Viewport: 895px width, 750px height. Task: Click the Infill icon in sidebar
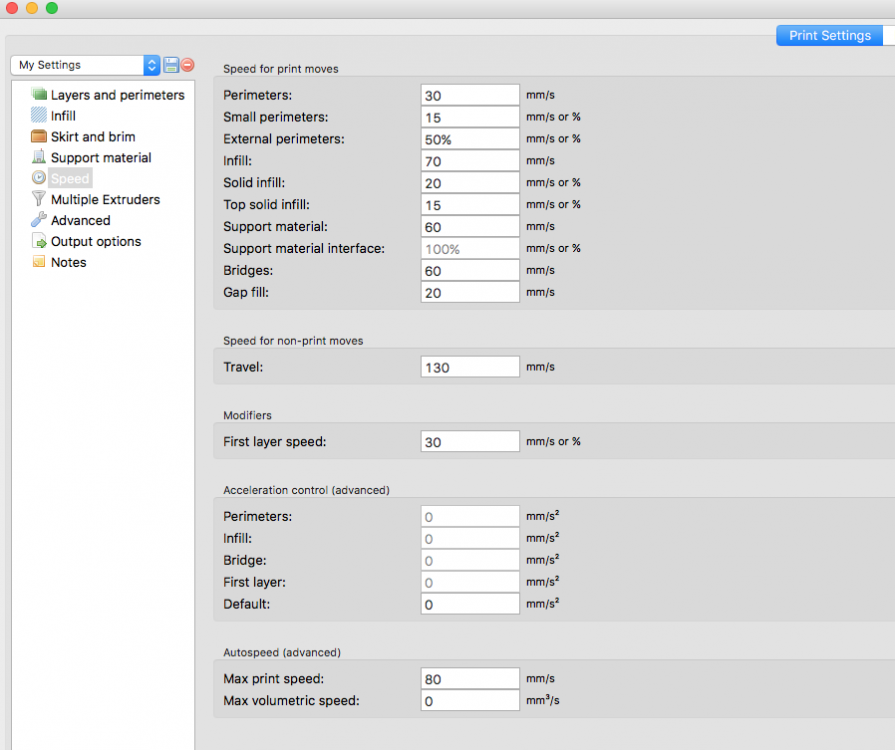pos(39,116)
